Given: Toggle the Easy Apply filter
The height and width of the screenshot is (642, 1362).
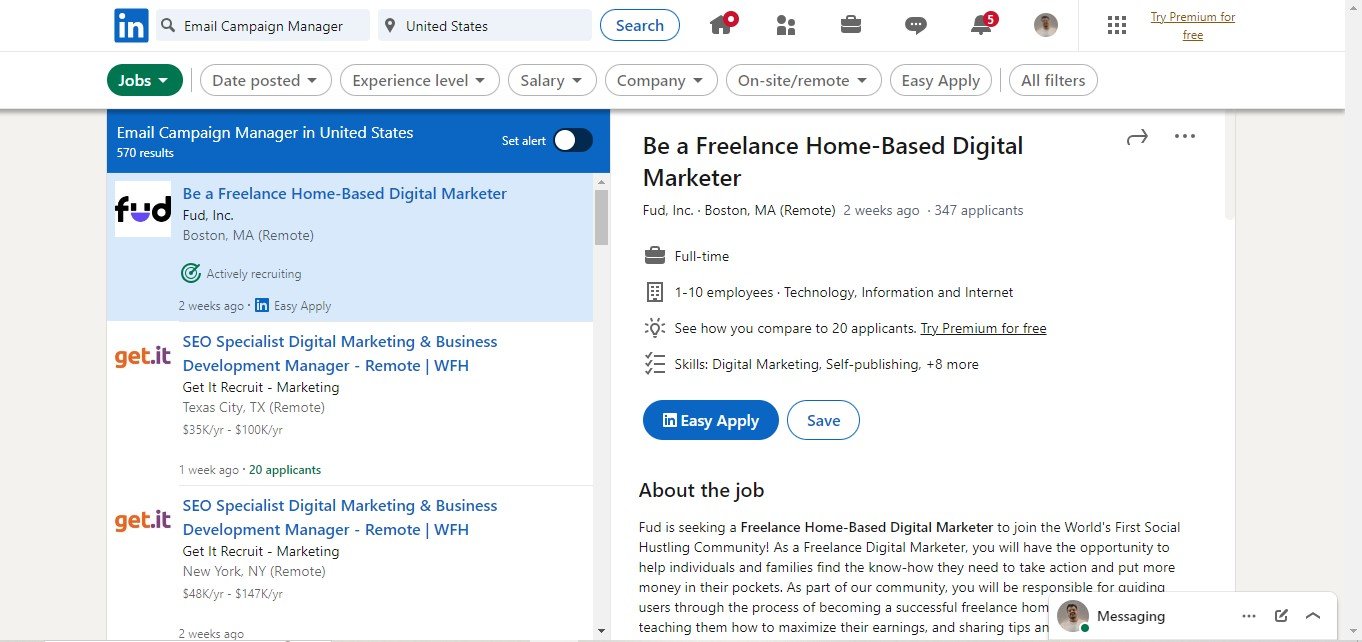Looking at the screenshot, I should tap(941, 81).
